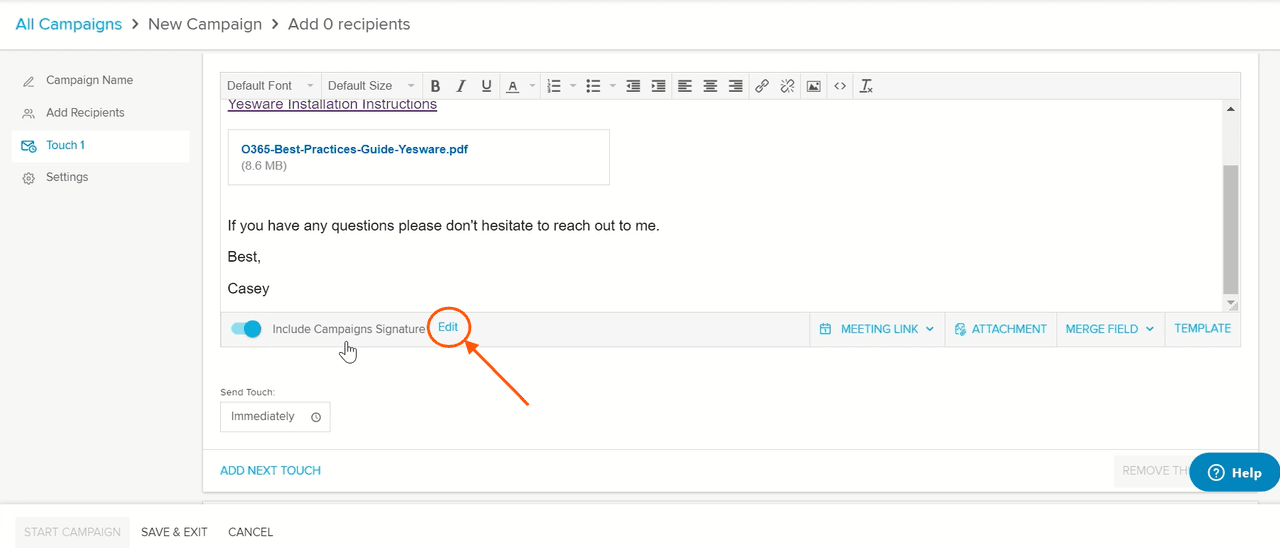Center align the text
This screenshot has height=548, width=1280.
click(x=710, y=86)
